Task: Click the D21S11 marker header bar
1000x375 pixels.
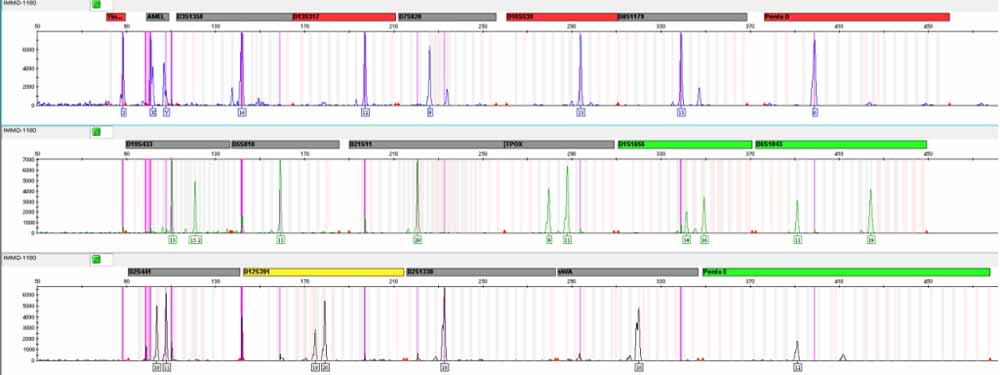Action: pyautogui.click(x=425, y=144)
